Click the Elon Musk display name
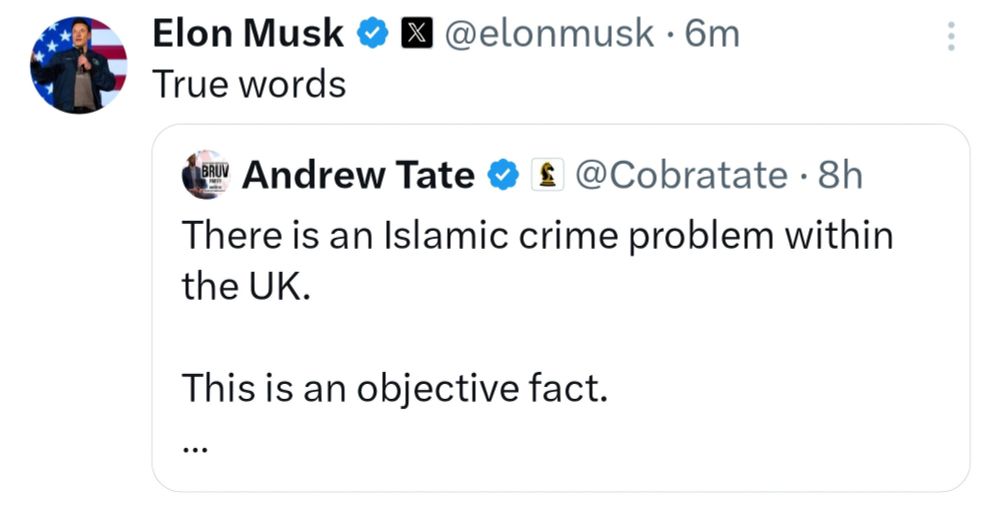This screenshot has height=519, width=1000. click(x=247, y=33)
